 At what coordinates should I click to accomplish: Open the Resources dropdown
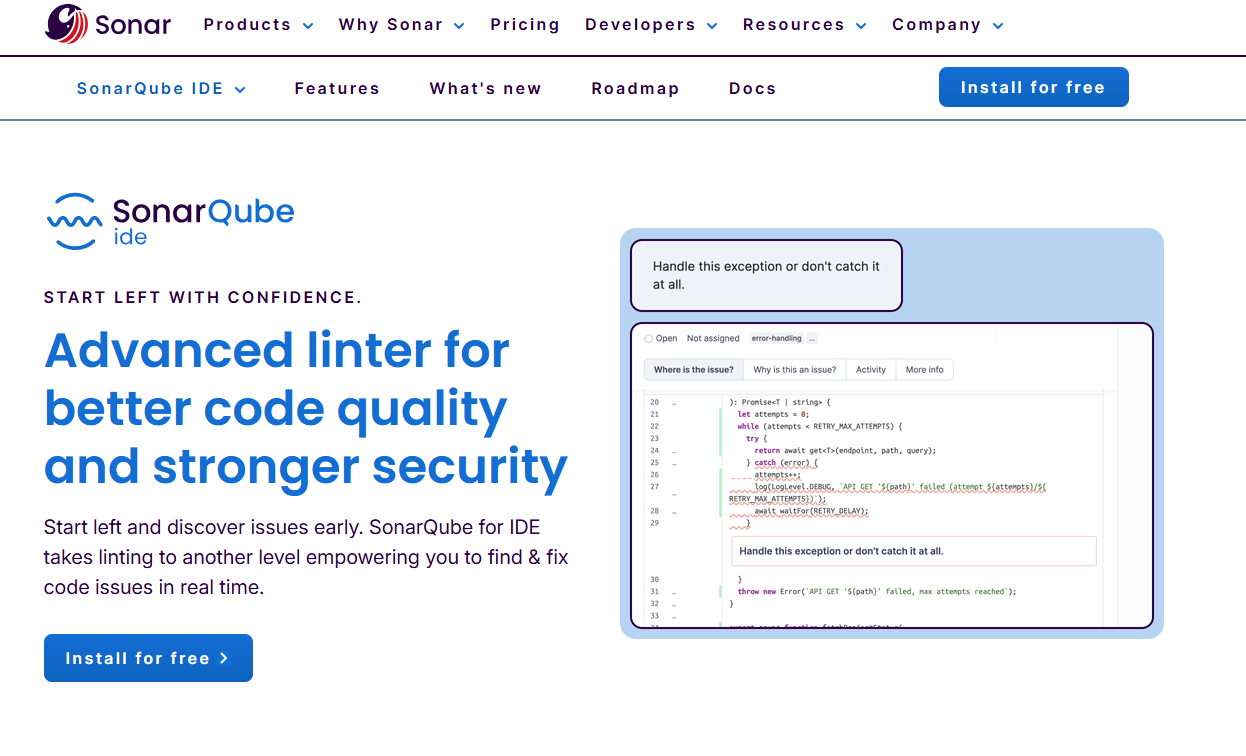point(804,25)
